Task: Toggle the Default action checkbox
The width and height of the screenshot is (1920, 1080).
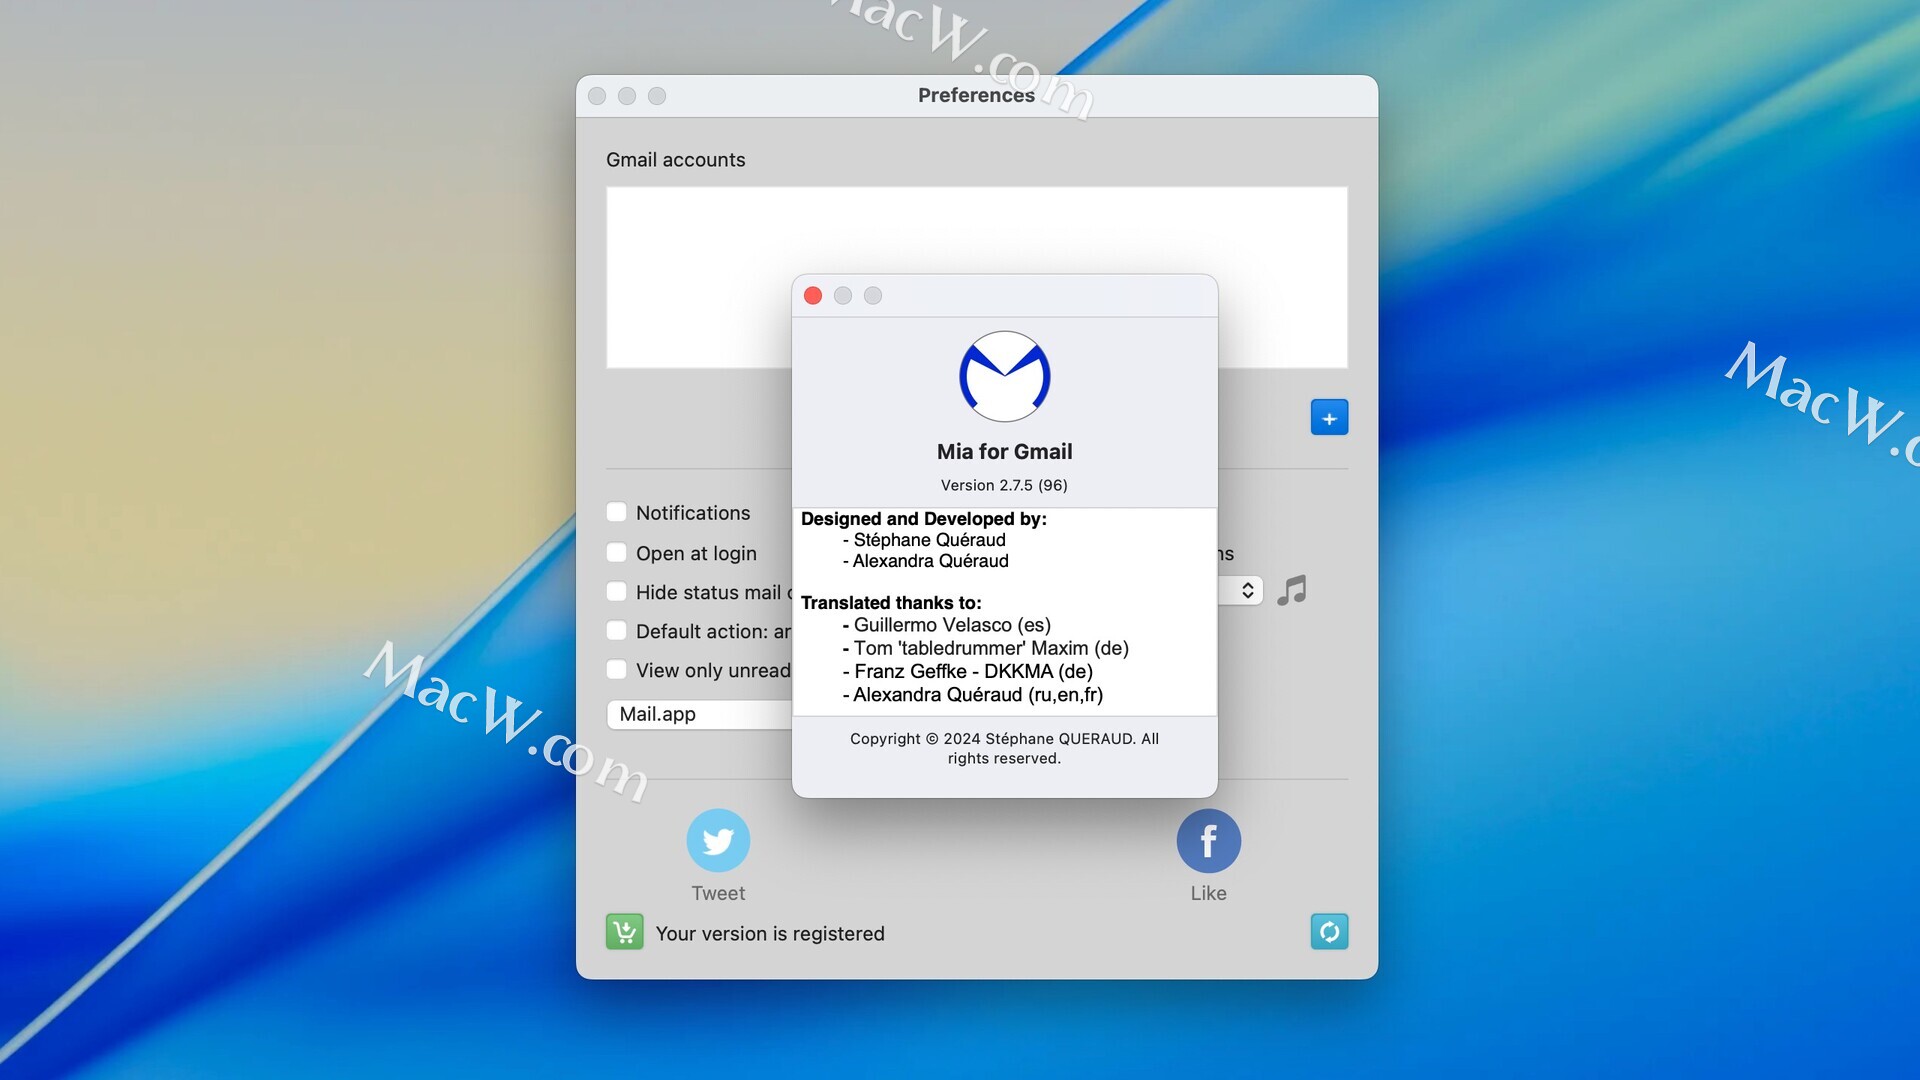Action: pyautogui.click(x=617, y=631)
